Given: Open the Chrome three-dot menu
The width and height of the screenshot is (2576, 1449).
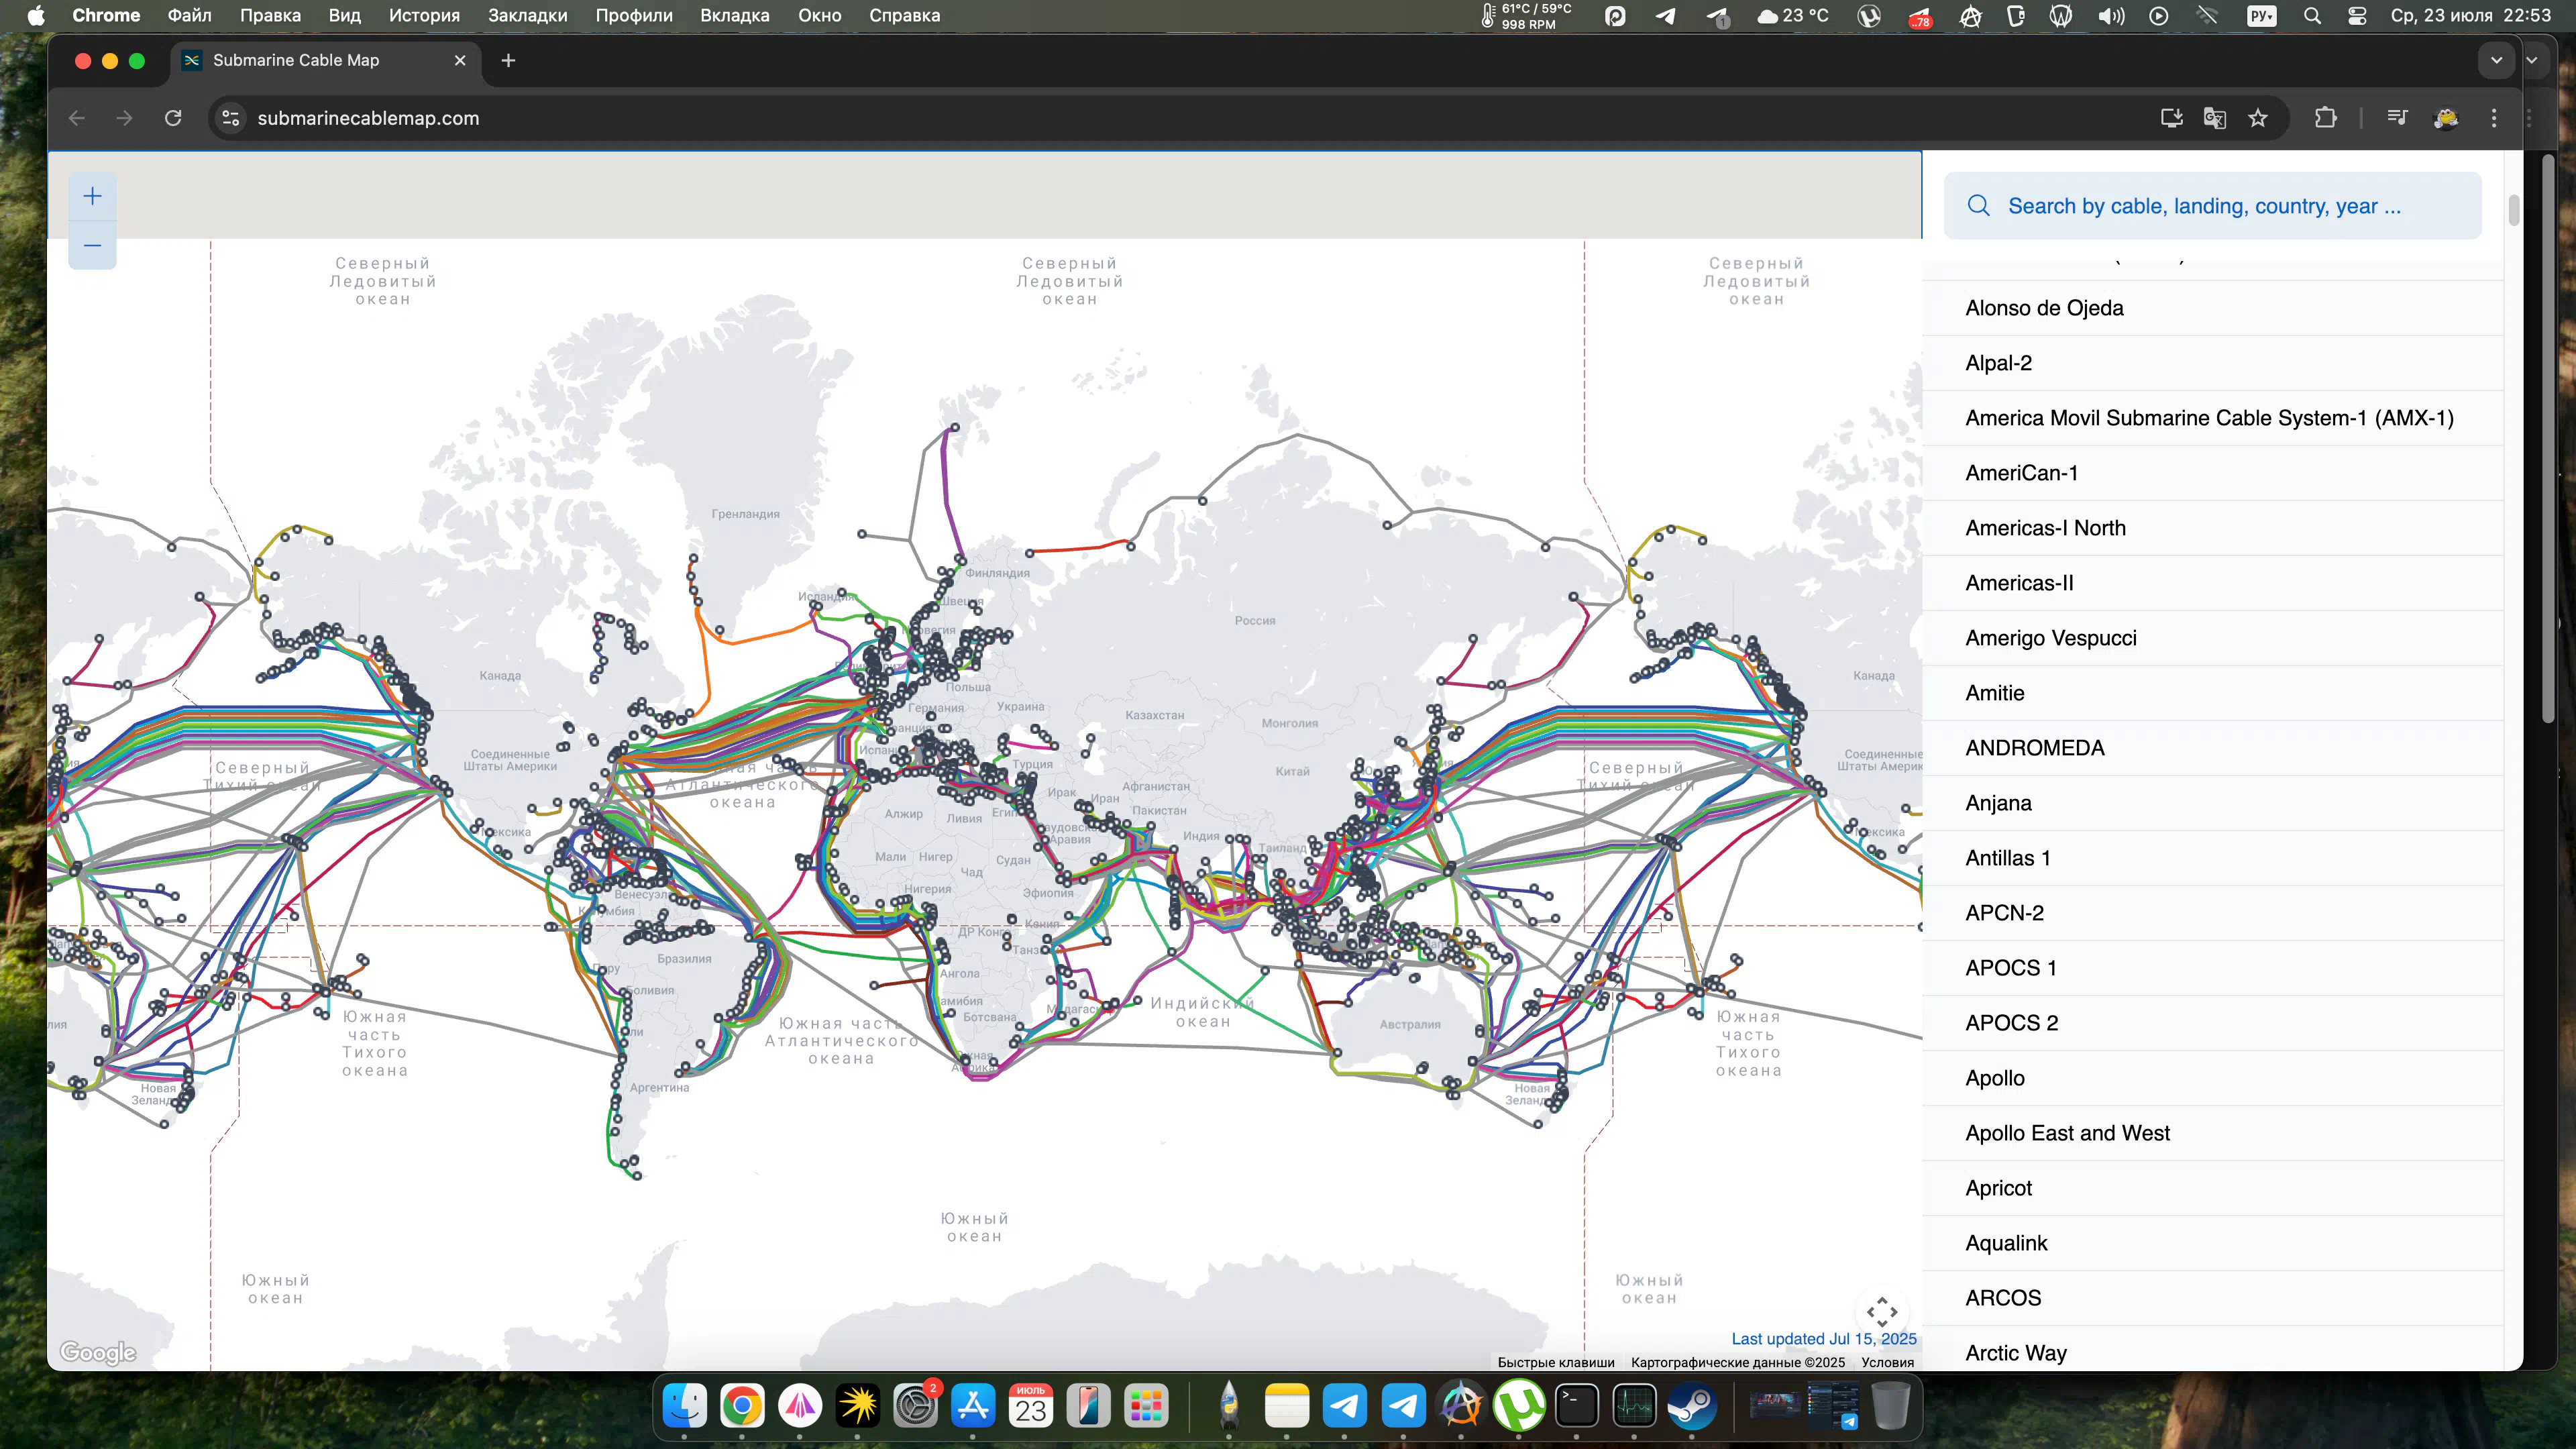Looking at the screenshot, I should coord(2494,118).
